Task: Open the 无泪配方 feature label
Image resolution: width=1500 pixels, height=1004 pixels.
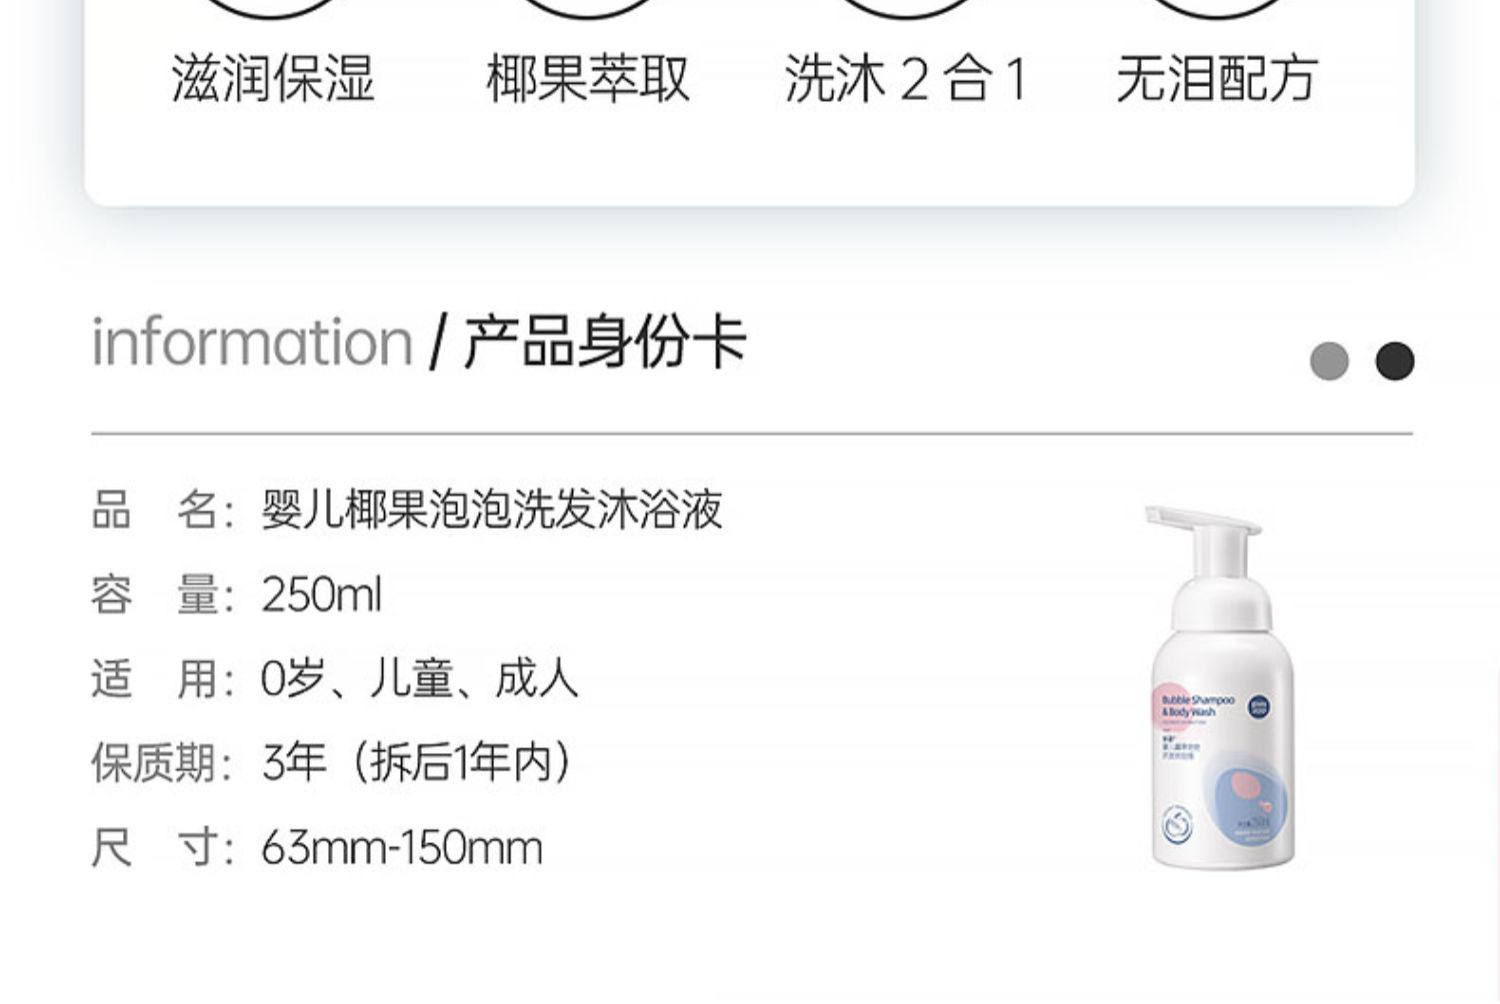Action: point(1217,79)
